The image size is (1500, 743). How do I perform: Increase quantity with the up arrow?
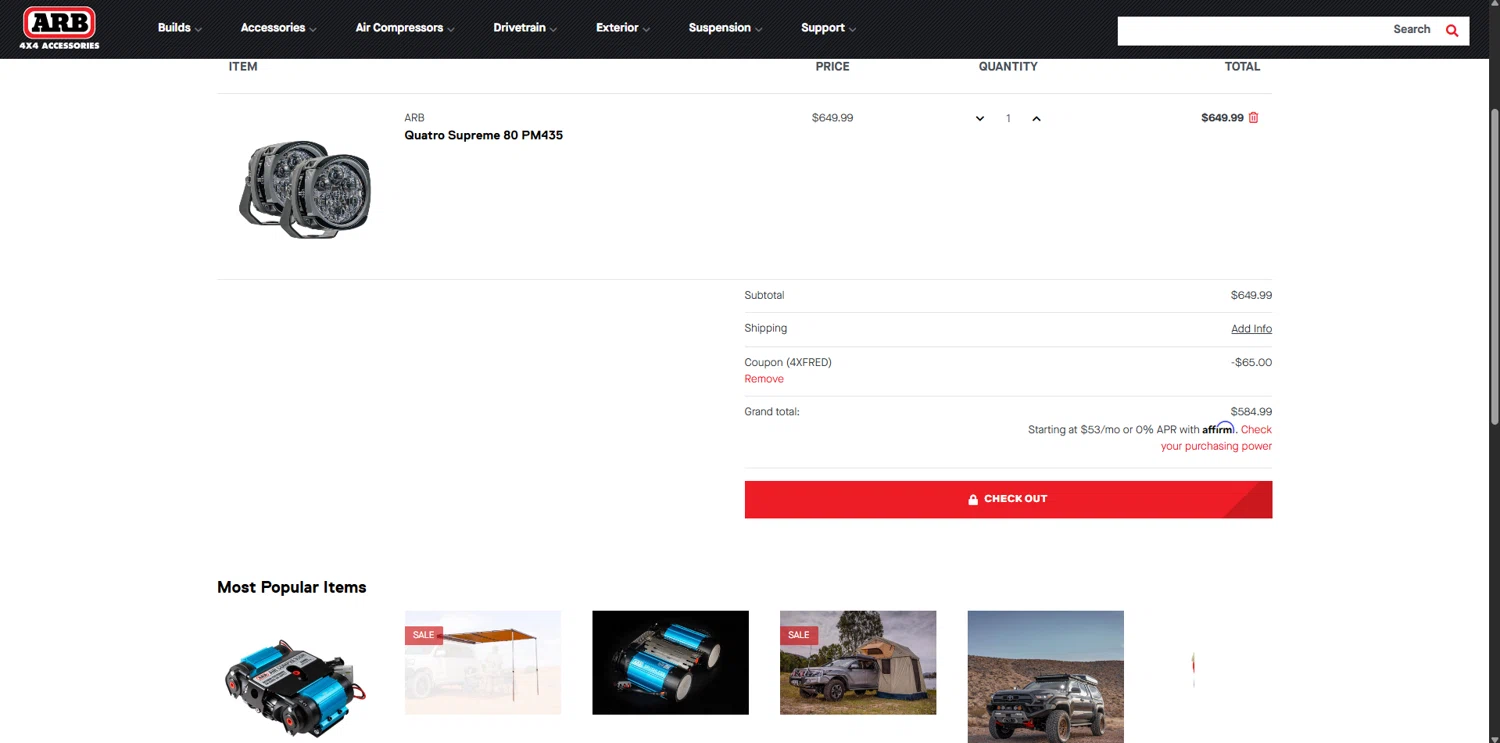(1036, 119)
